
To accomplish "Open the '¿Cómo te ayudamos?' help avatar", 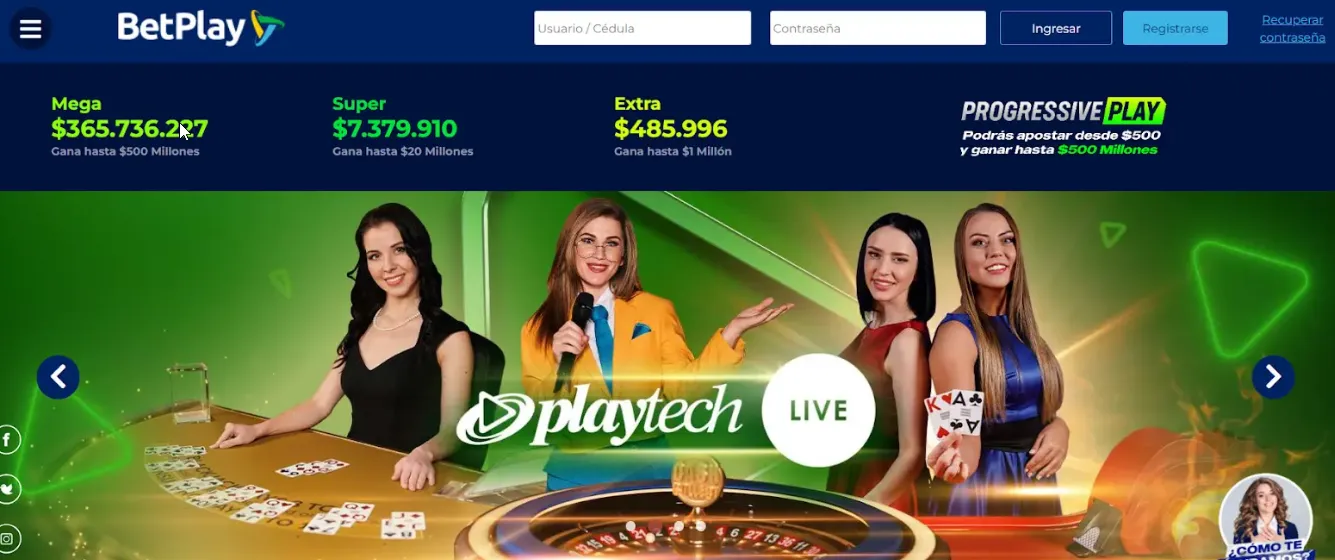I will pos(1266,518).
